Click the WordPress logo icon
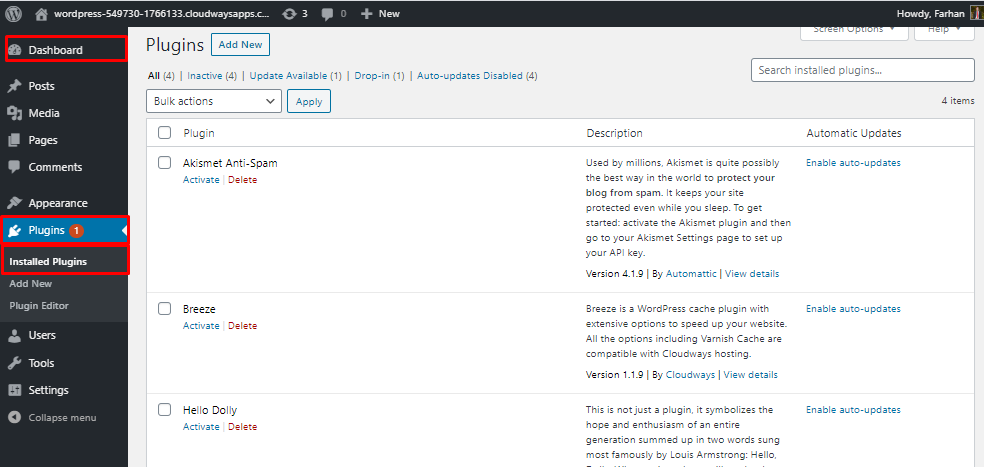The height and width of the screenshot is (467, 984). (x=13, y=13)
